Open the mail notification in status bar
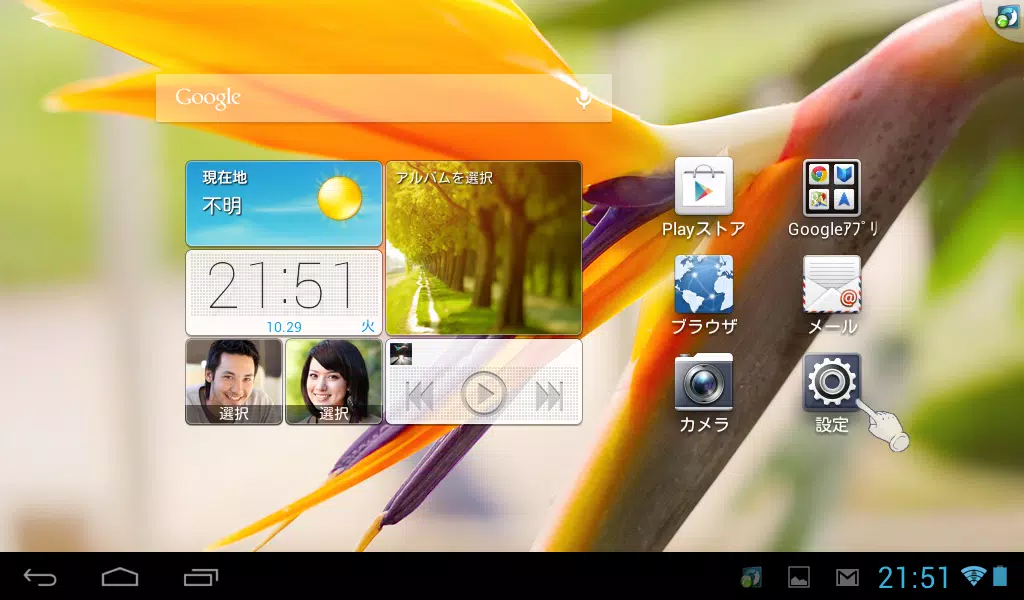Viewport: 1024px width, 600px height. click(847, 577)
